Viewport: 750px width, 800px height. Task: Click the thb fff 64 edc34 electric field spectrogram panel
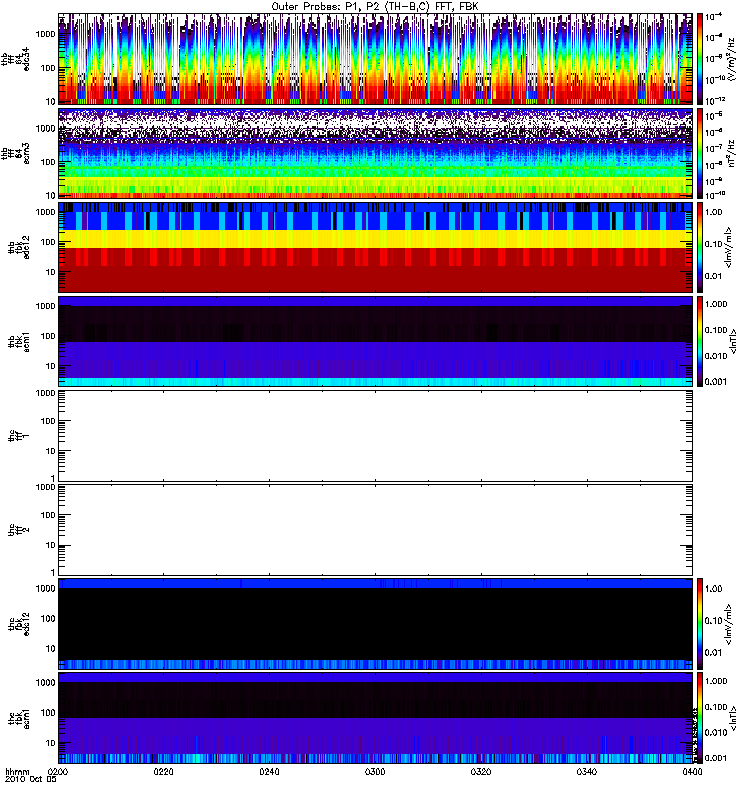[x=376, y=59]
